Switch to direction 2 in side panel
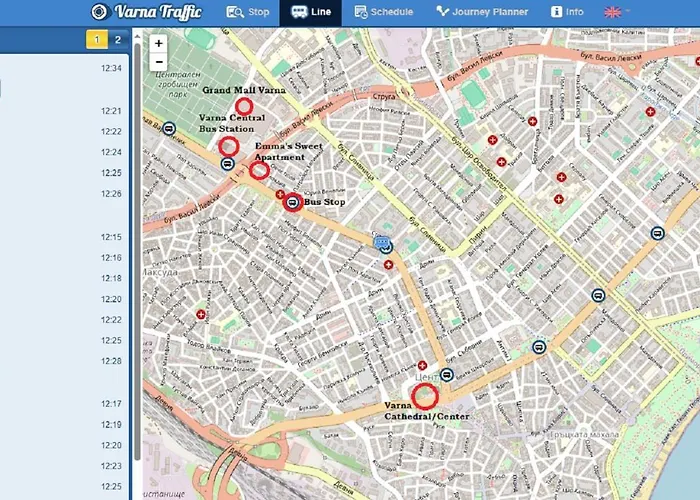Screen dimensions: 700x500 118,40
